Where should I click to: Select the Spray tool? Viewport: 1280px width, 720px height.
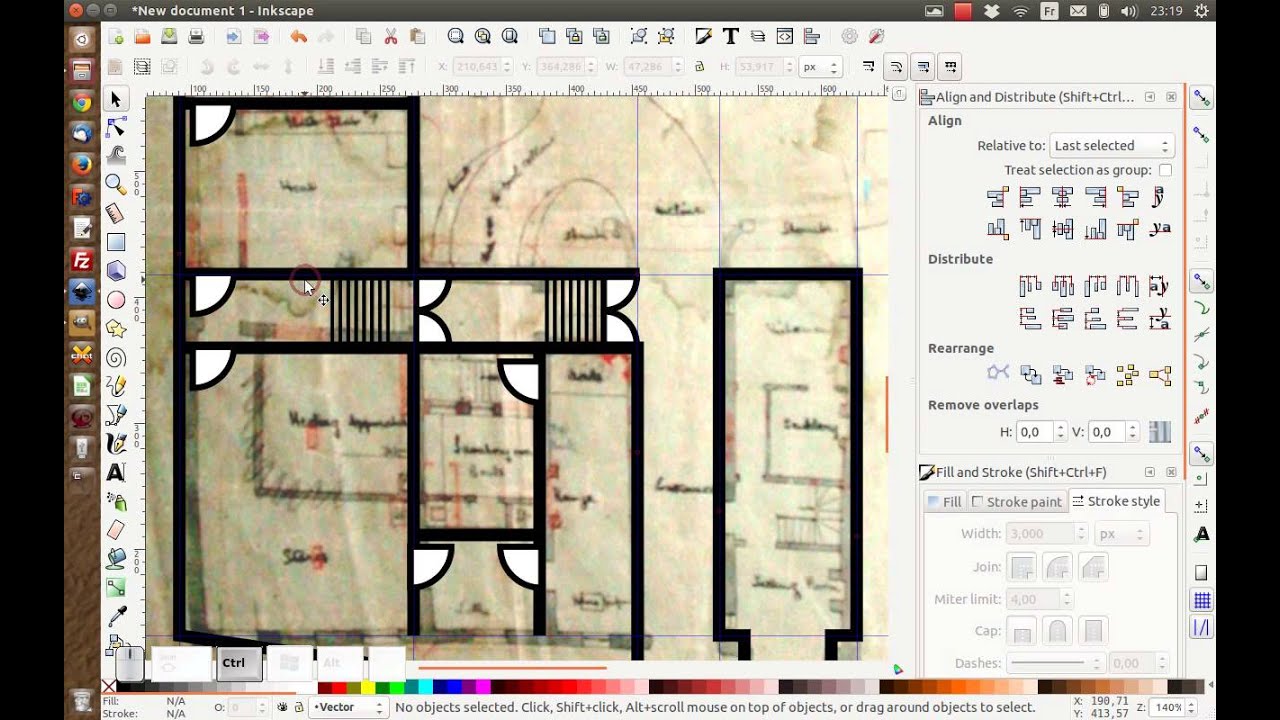pyautogui.click(x=116, y=501)
